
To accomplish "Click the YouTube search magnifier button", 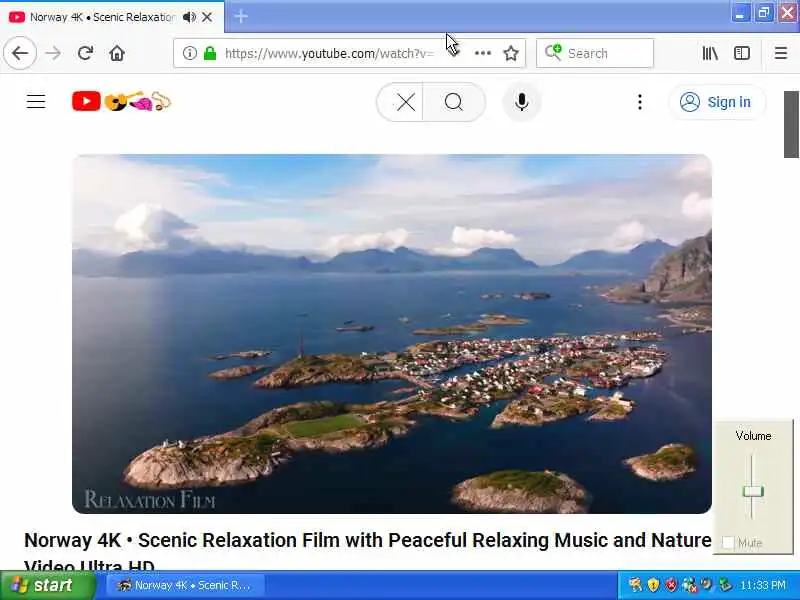I will coord(454,102).
